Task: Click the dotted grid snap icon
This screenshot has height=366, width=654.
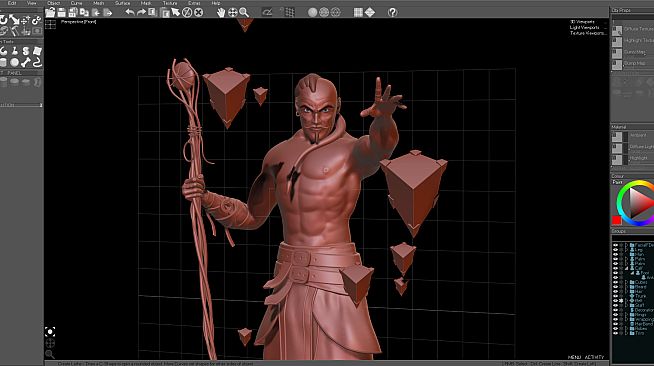Action: point(289,13)
